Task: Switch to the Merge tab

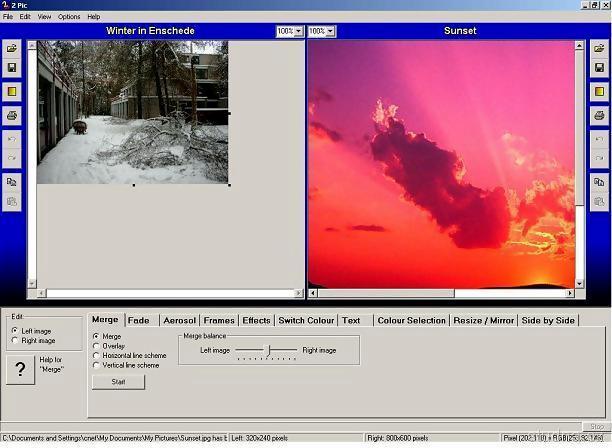Action: pos(105,320)
